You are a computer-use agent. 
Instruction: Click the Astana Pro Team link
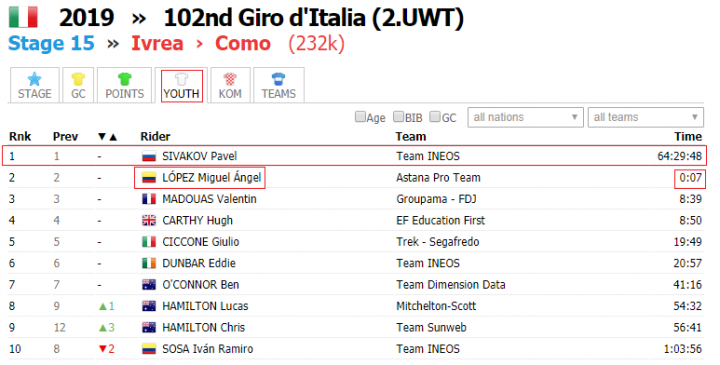click(x=439, y=178)
